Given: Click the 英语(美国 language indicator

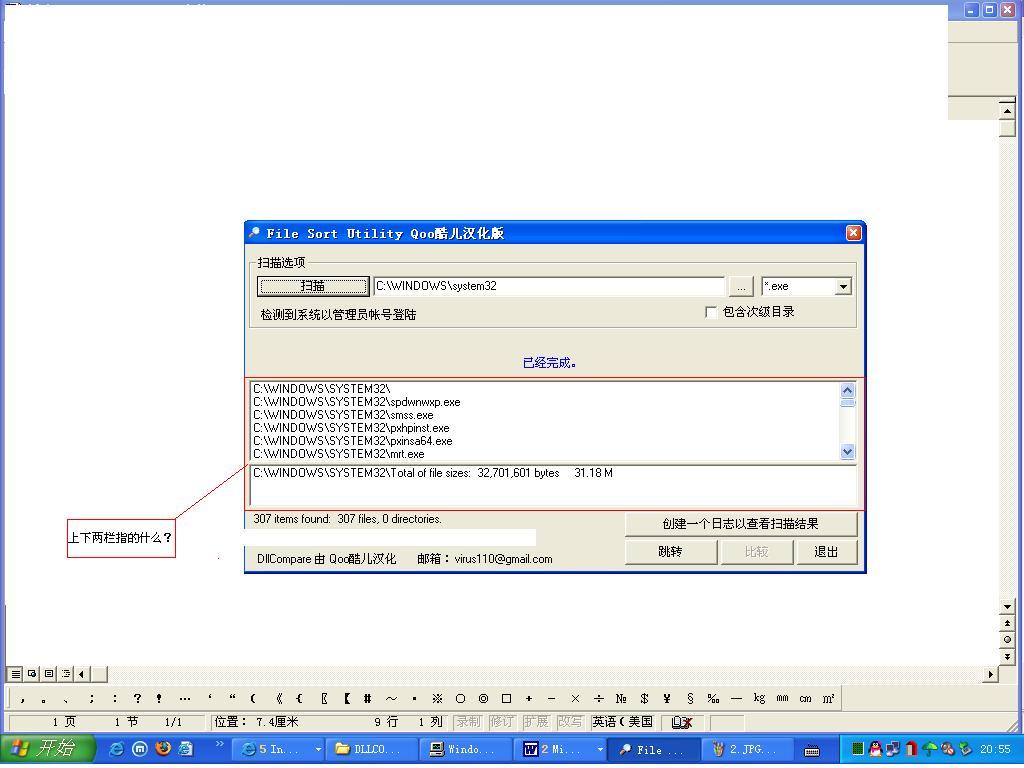Looking at the screenshot, I should (622, 722).
